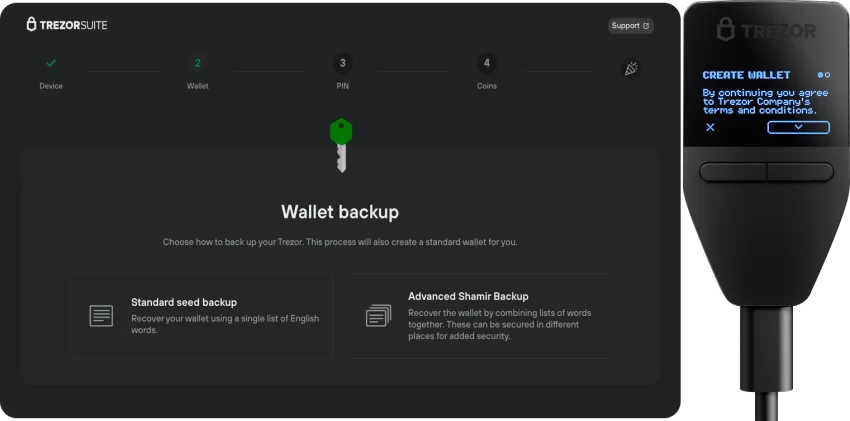The image size is (850, 421).
Task: Click the Standard seed backup list icon
Action: pos(101,316)
